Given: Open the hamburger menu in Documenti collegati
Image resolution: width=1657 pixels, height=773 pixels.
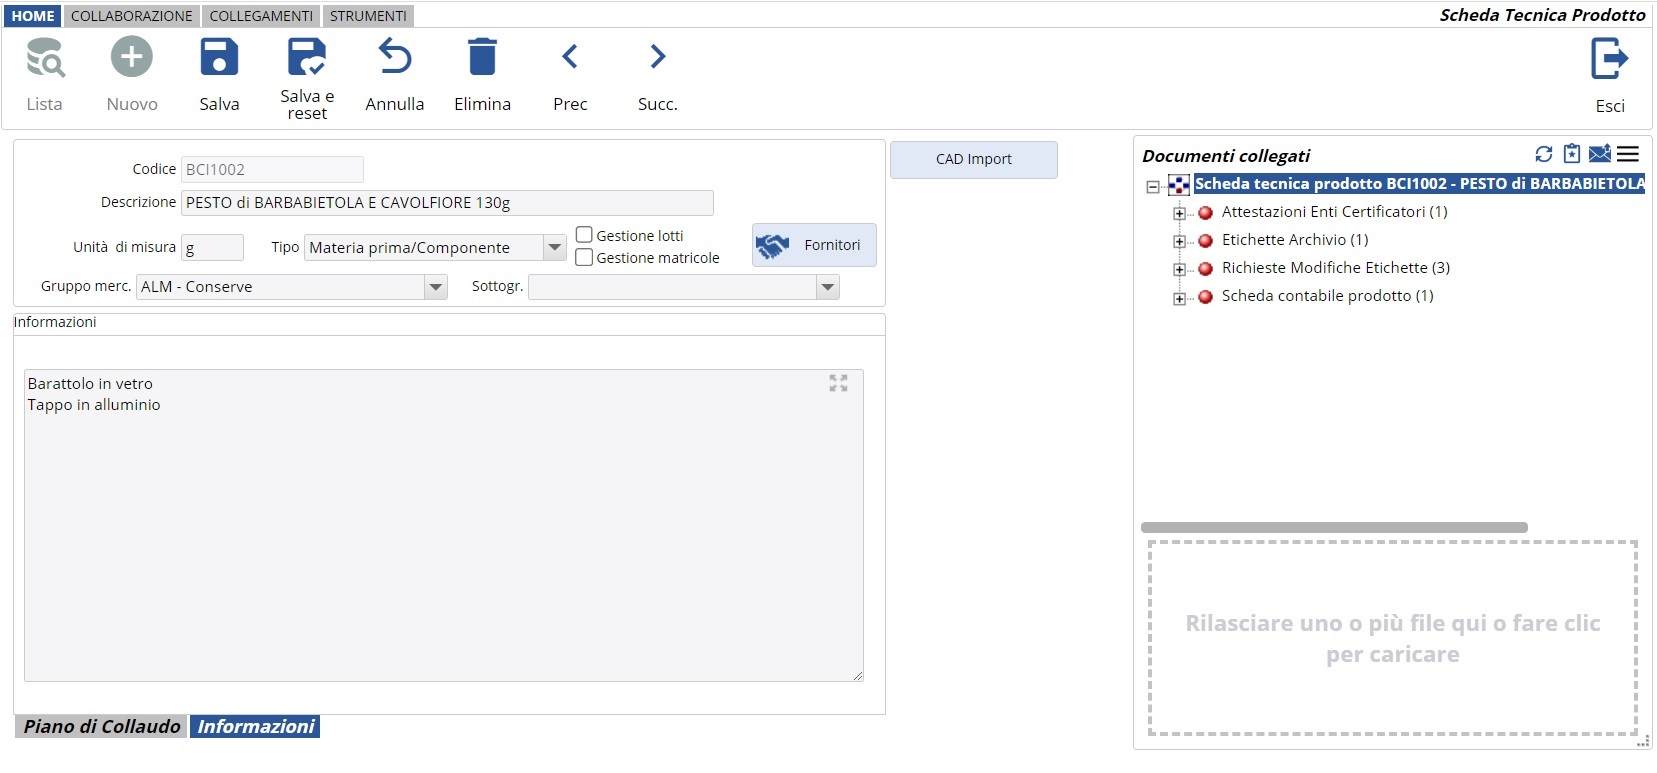Looking at the screenshot, I should (x=1628, y=154).
